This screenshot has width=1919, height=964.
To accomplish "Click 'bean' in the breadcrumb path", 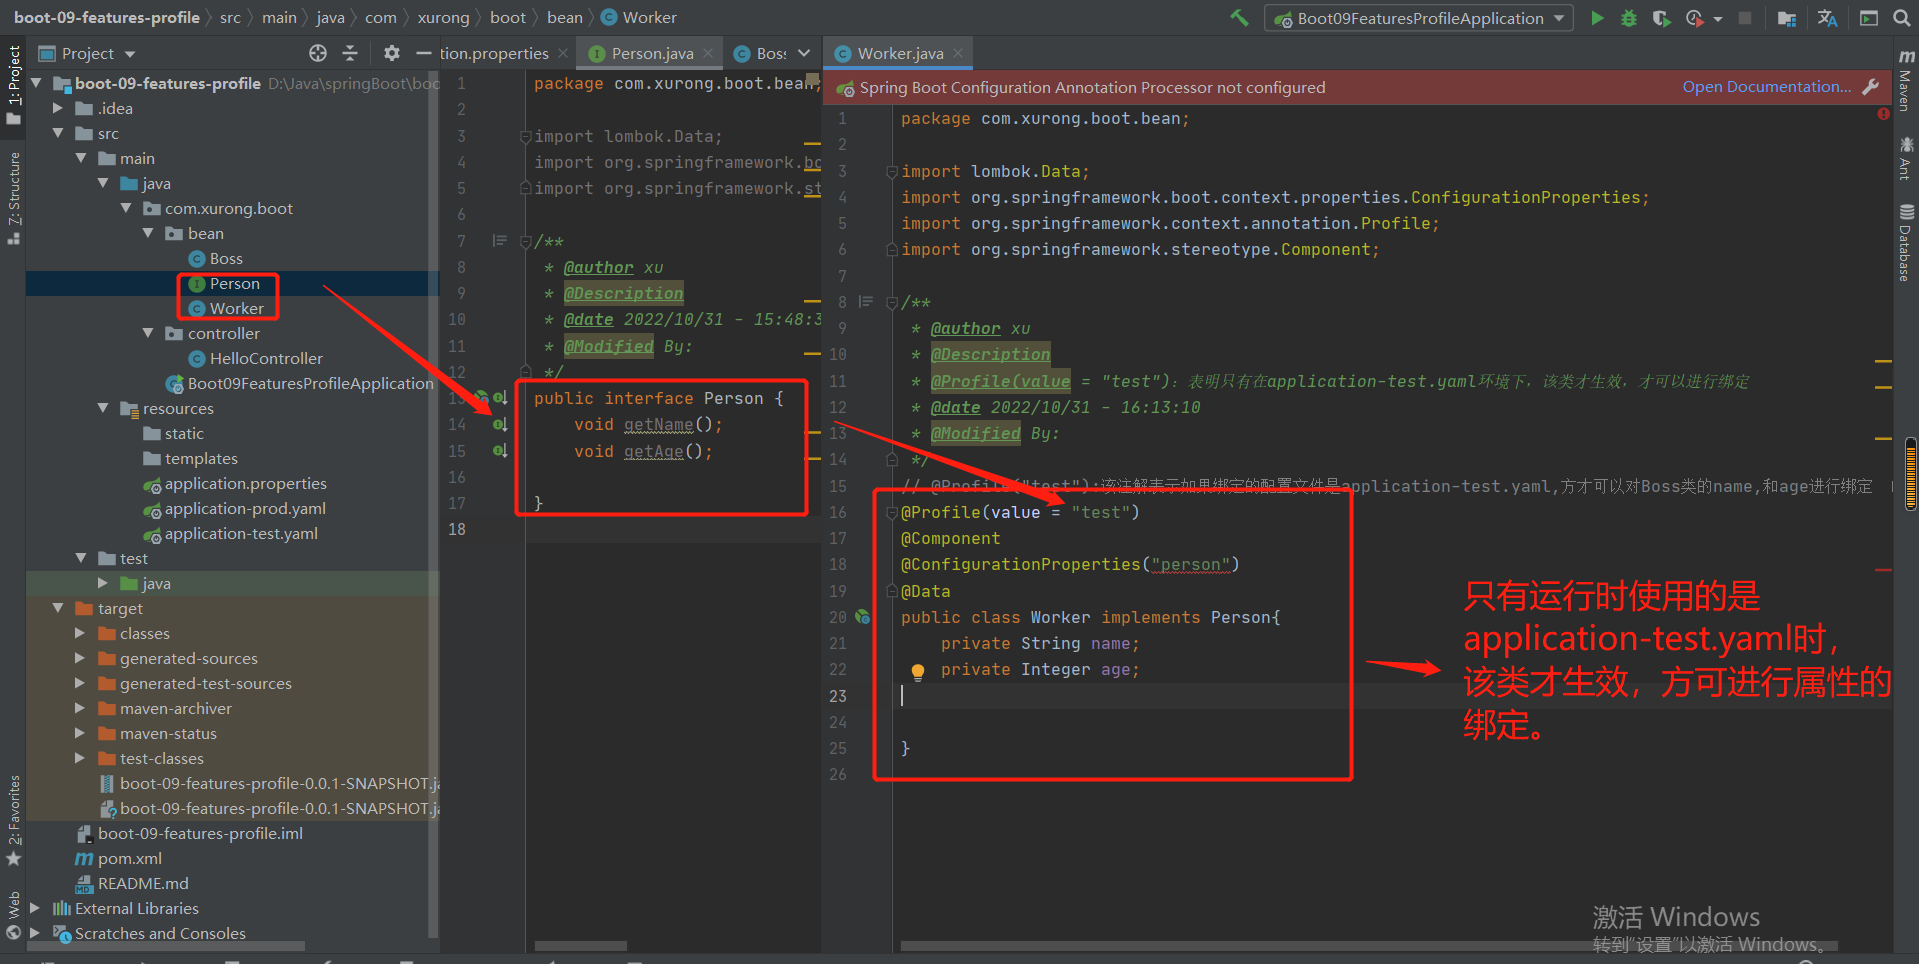I will (x=564, y=17).
